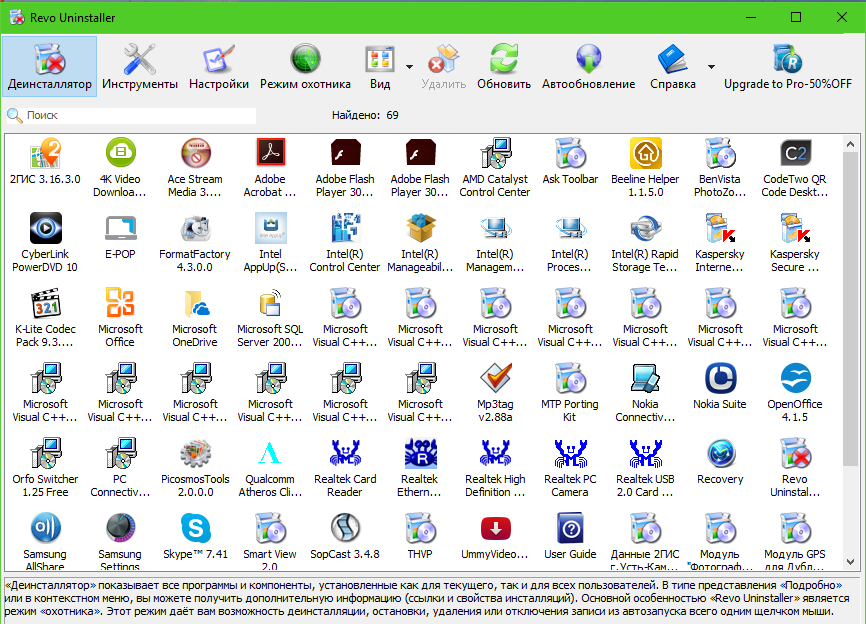Select AMD Catalyst Control Center icon

tap(495, 153)
